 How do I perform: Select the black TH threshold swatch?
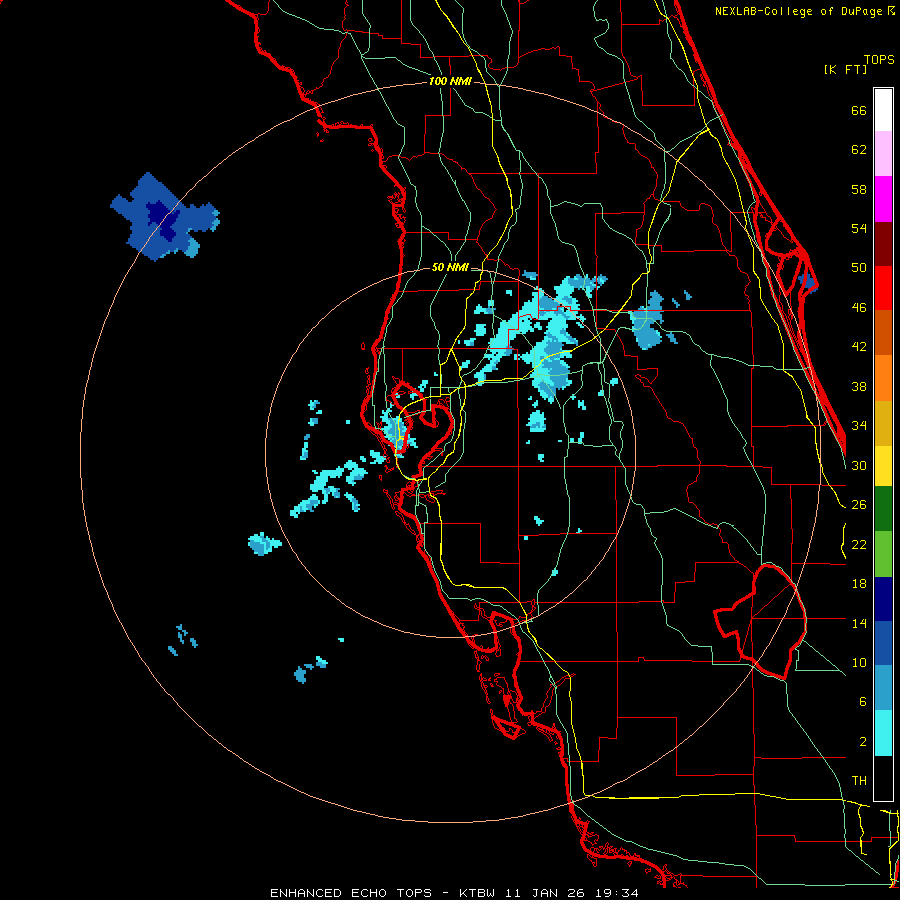(x=883, y=778)
